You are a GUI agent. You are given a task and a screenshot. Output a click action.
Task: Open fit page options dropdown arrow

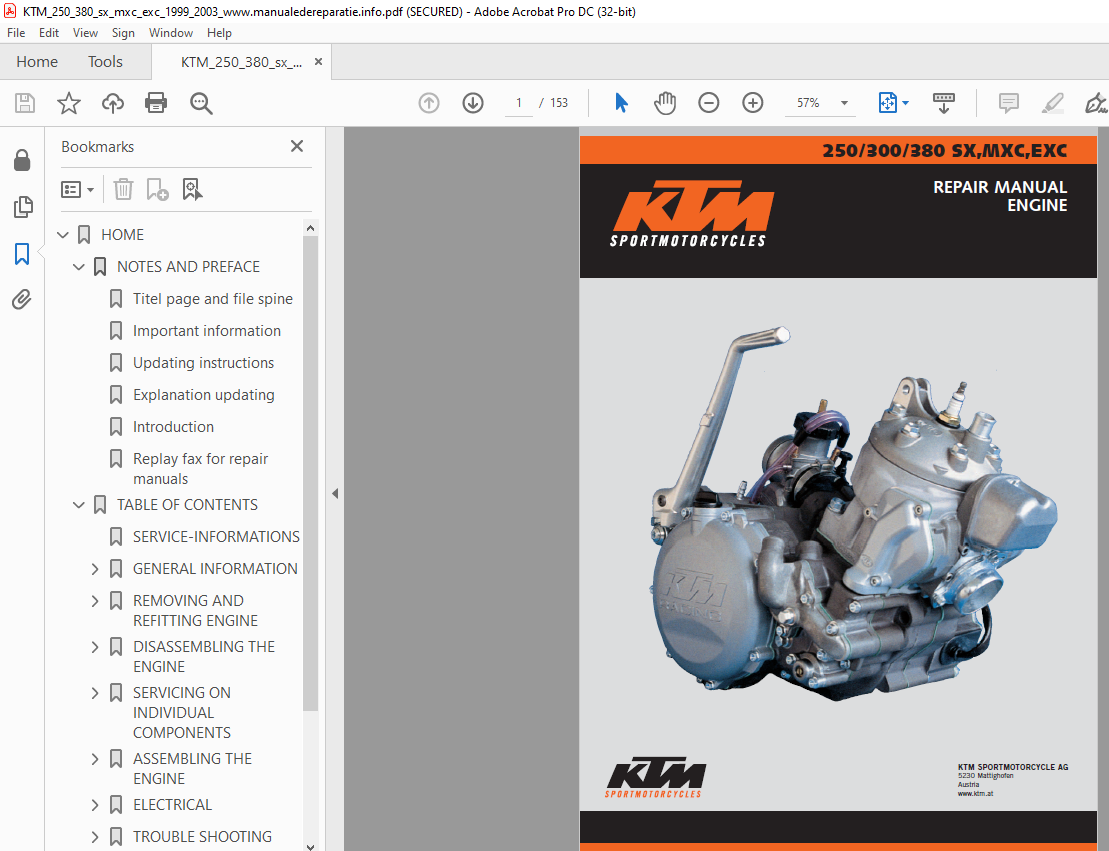(905, 103)
